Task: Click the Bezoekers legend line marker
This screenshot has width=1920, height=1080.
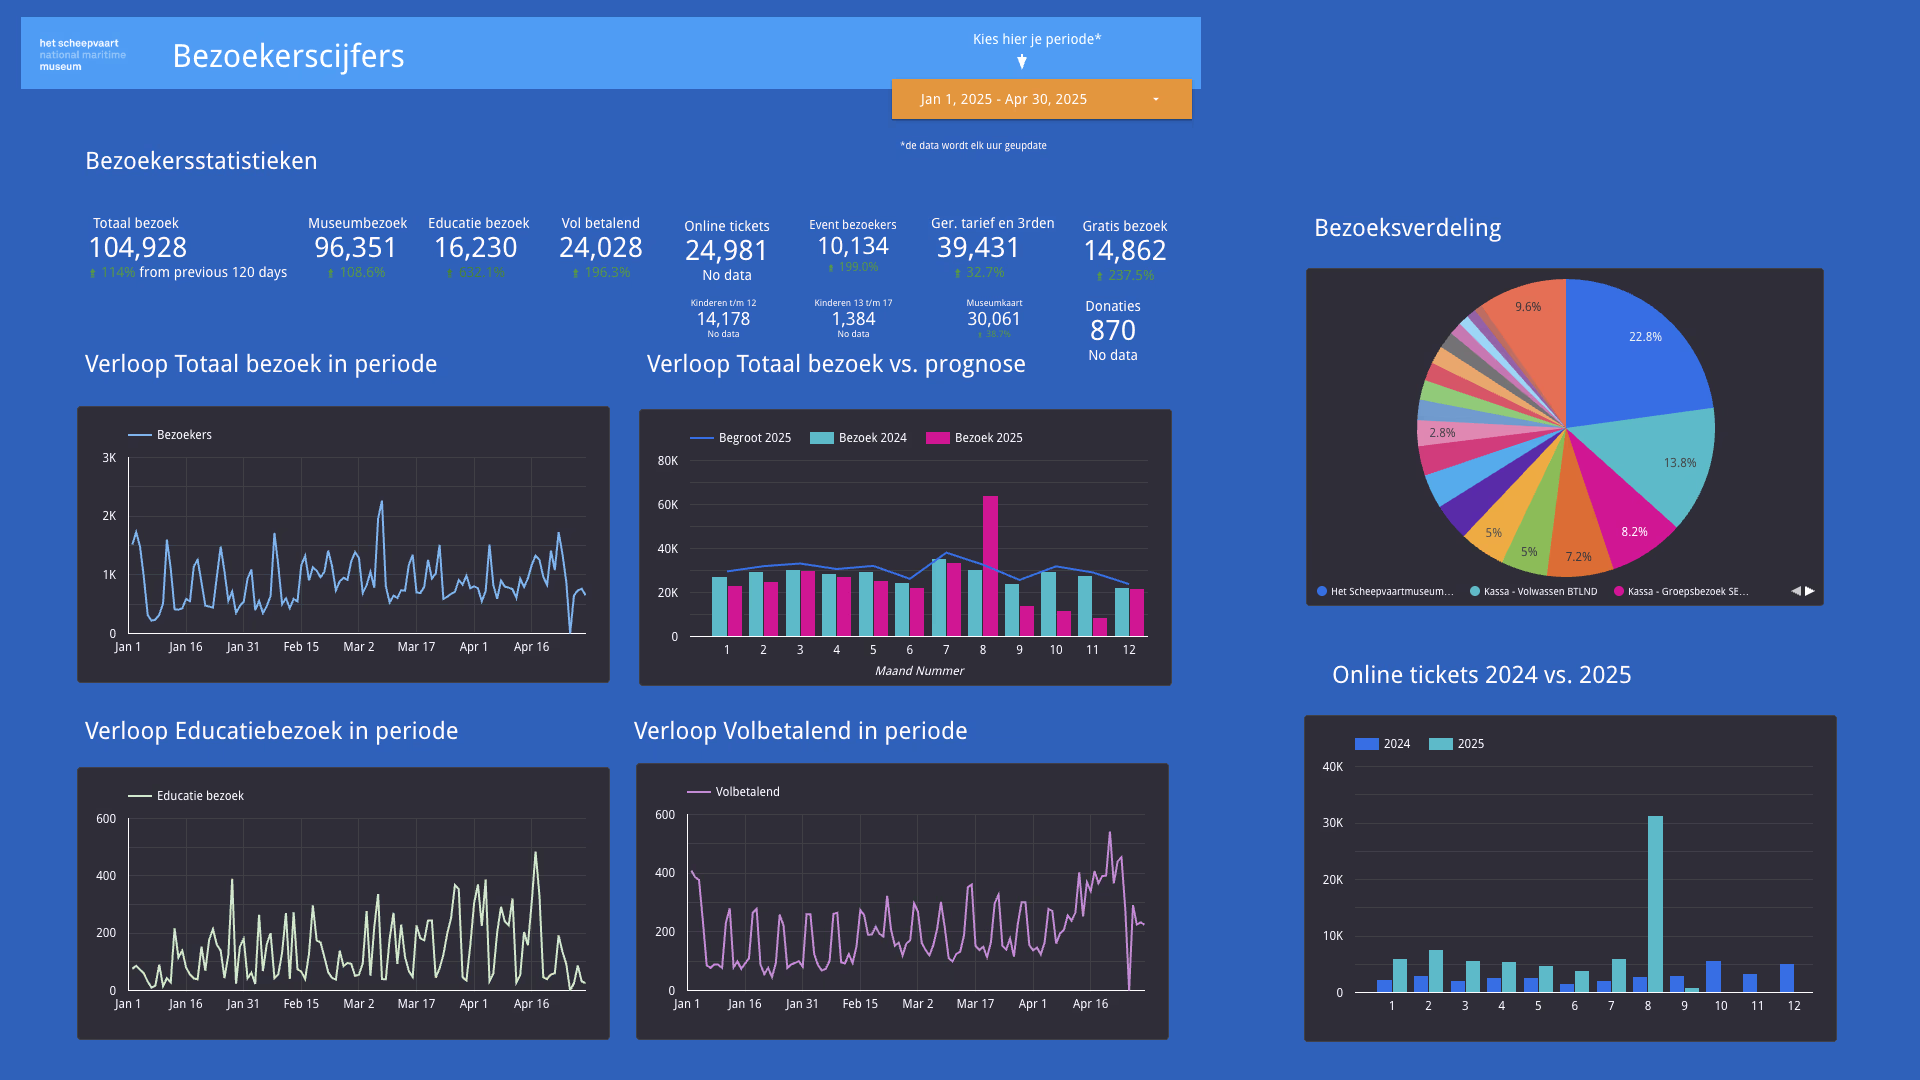Action: 140,435
